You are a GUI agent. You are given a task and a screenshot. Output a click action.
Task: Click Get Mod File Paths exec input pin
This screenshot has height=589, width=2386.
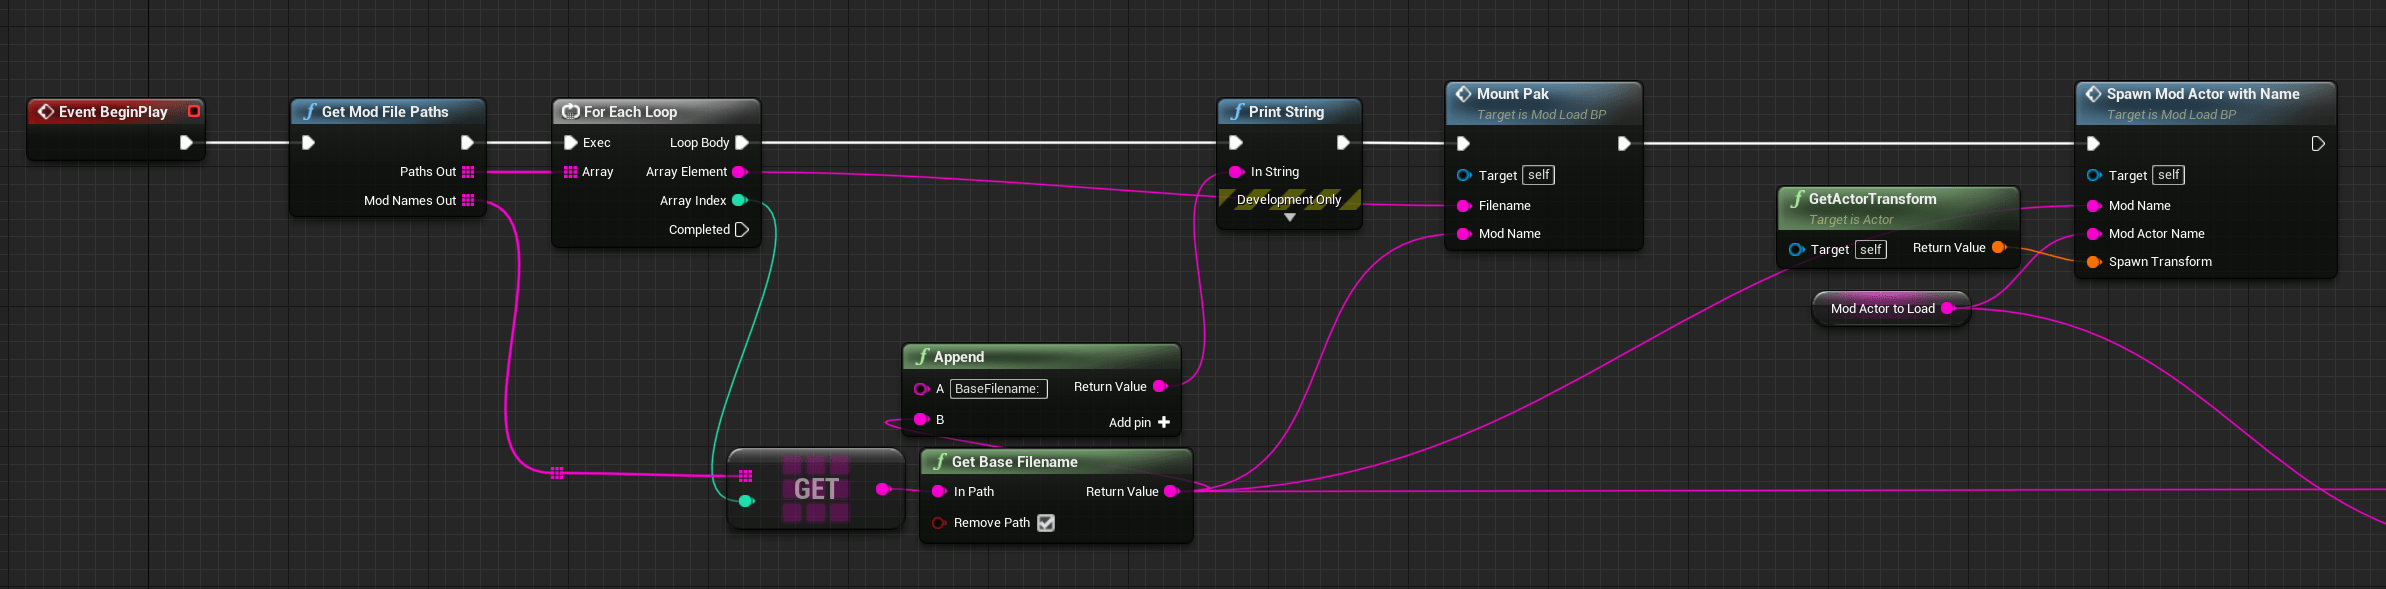point(308,142)
